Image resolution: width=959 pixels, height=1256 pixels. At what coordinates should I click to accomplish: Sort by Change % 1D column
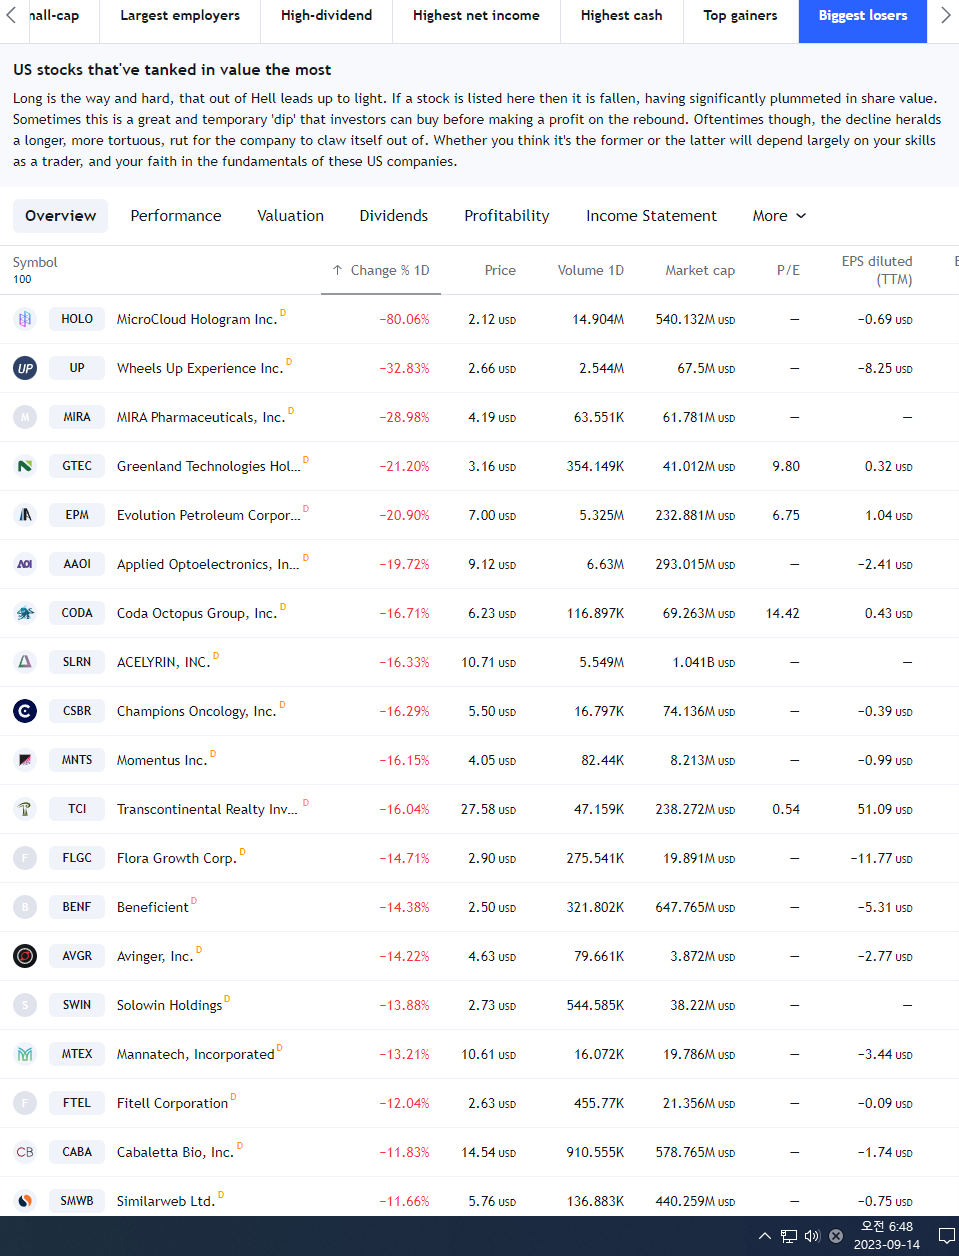[381, 270]
